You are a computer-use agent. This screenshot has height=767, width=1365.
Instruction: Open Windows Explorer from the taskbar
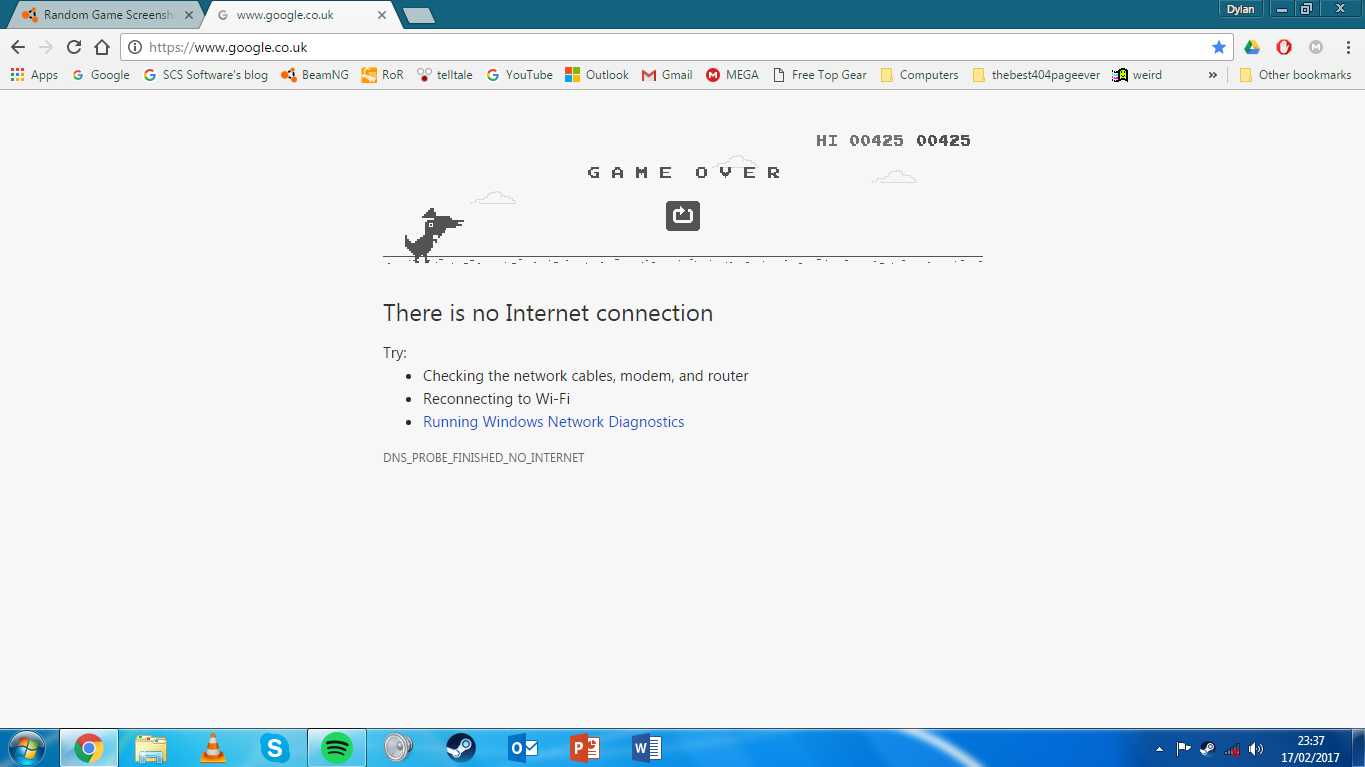click(151, 747)
